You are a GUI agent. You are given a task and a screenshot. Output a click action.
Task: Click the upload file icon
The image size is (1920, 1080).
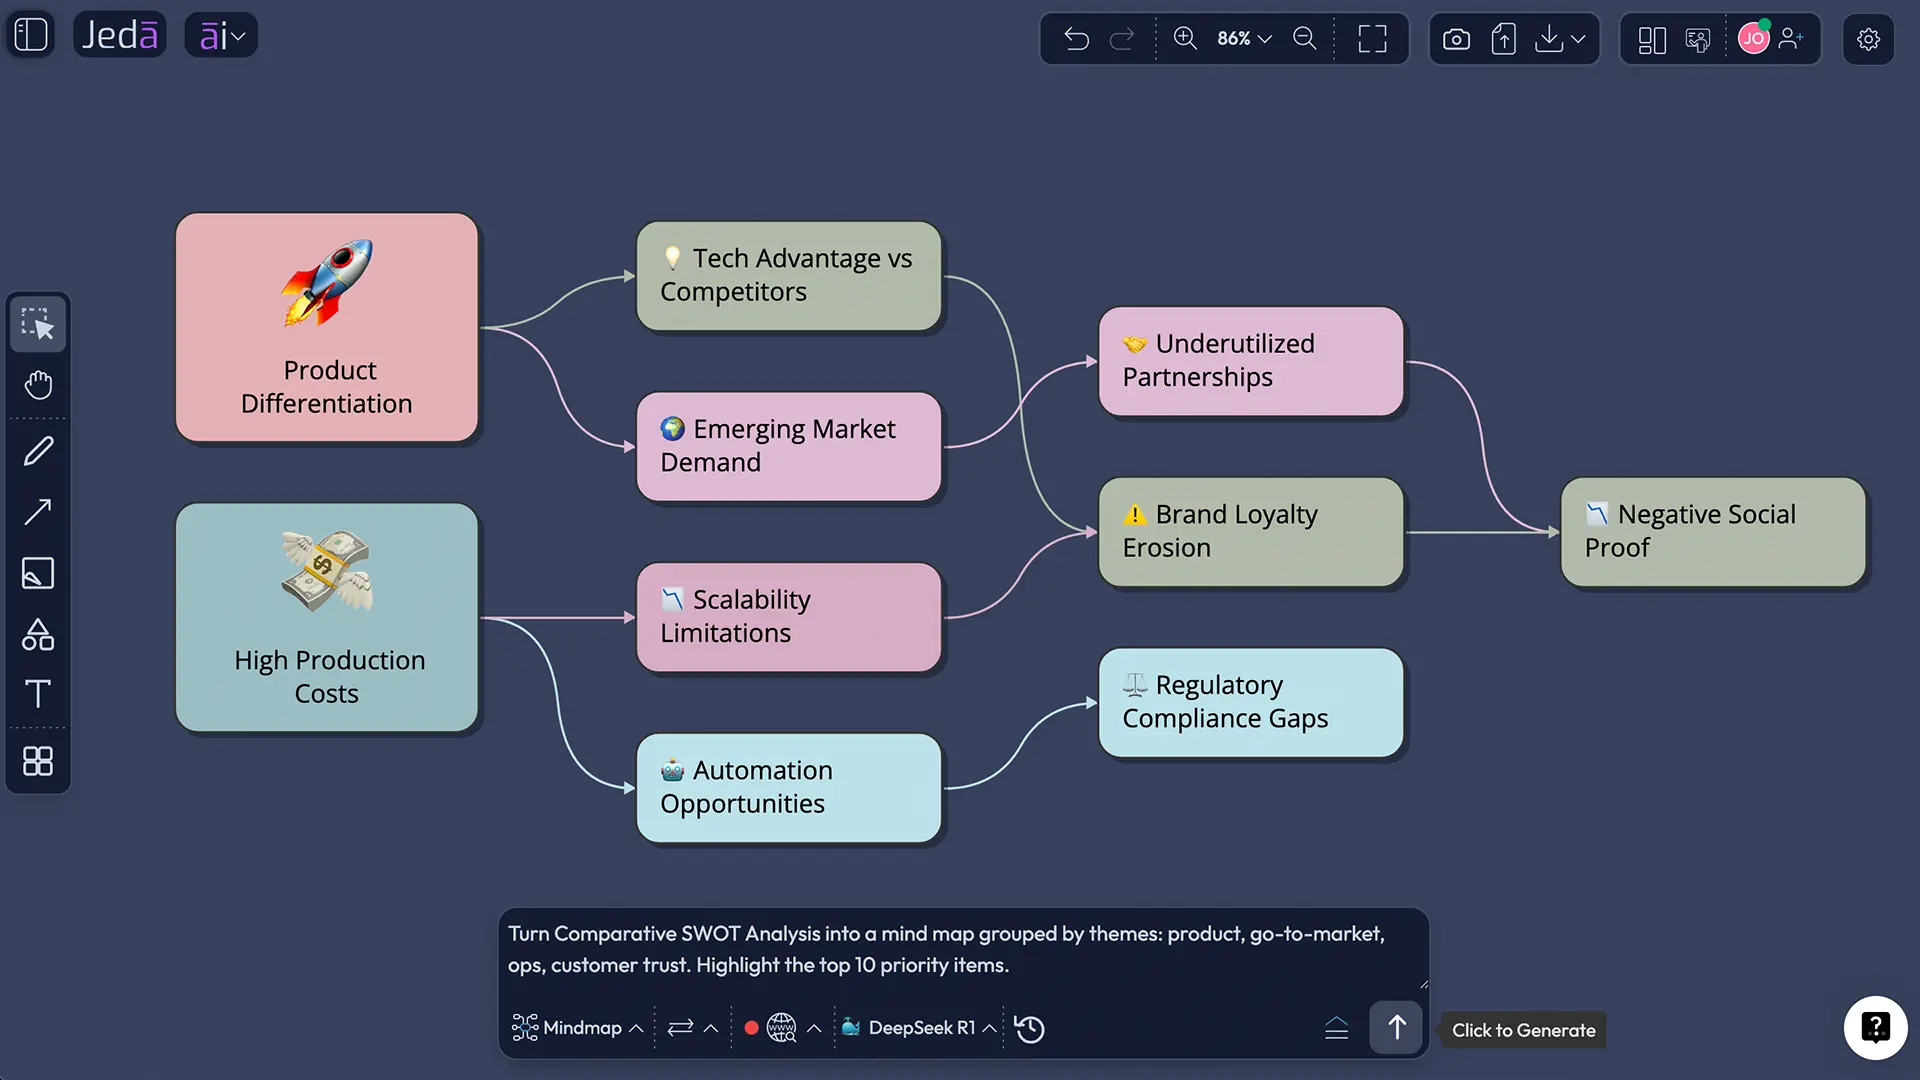point(1503,39)
